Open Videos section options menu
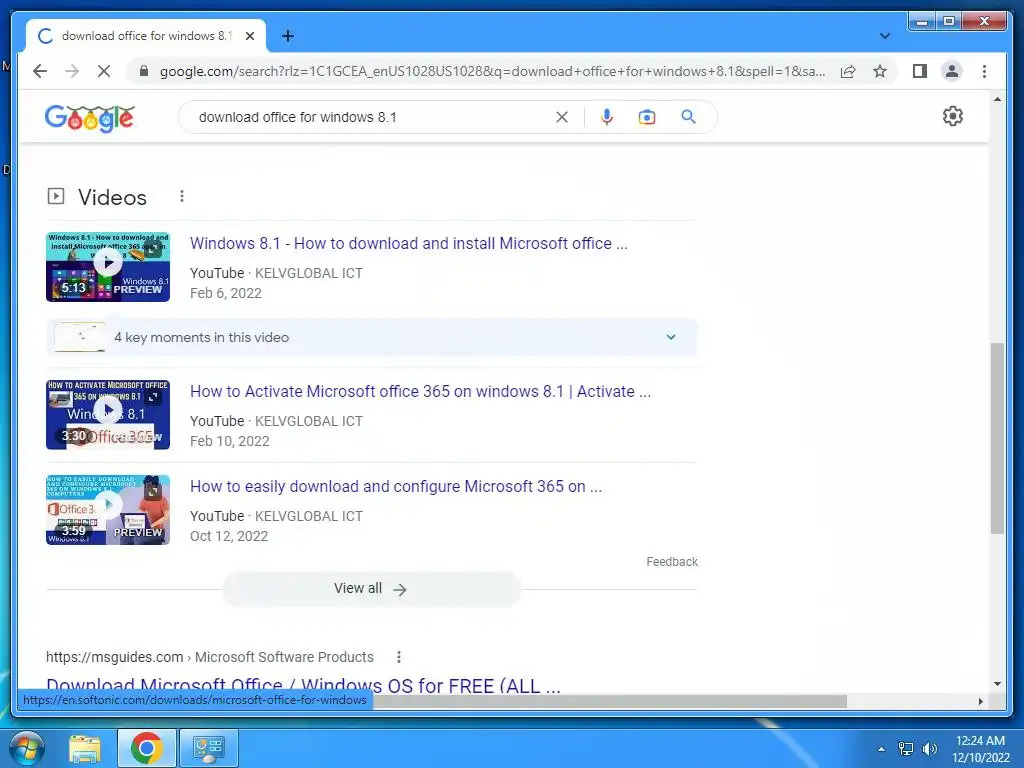 182,196
